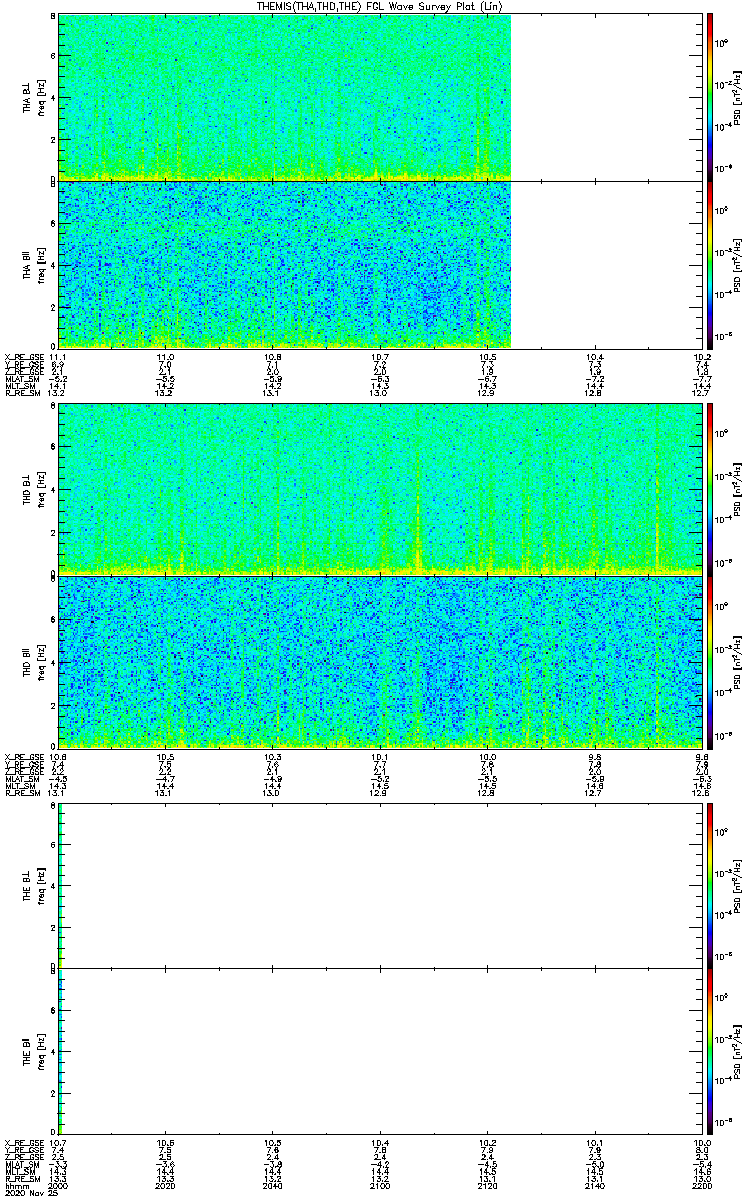Click the THEMIS FGL Wave Survey Plot title

(x=379, y=7)
